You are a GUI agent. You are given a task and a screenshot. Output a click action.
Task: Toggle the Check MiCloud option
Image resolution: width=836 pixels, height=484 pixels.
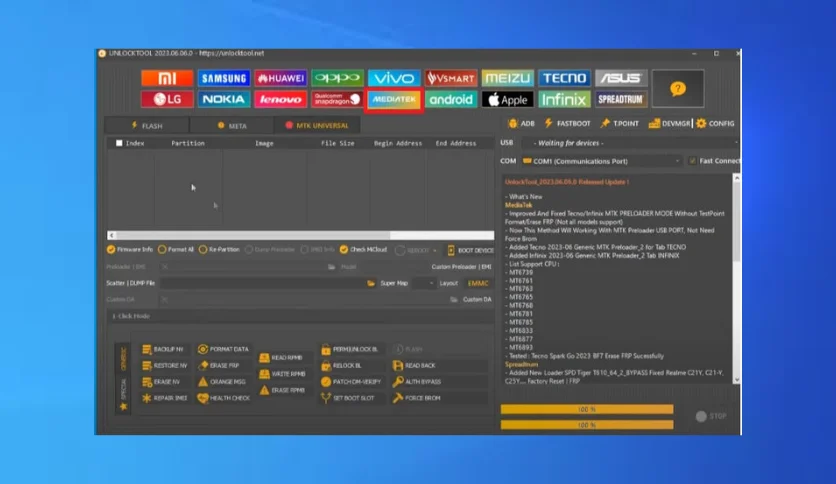point(364,249)
